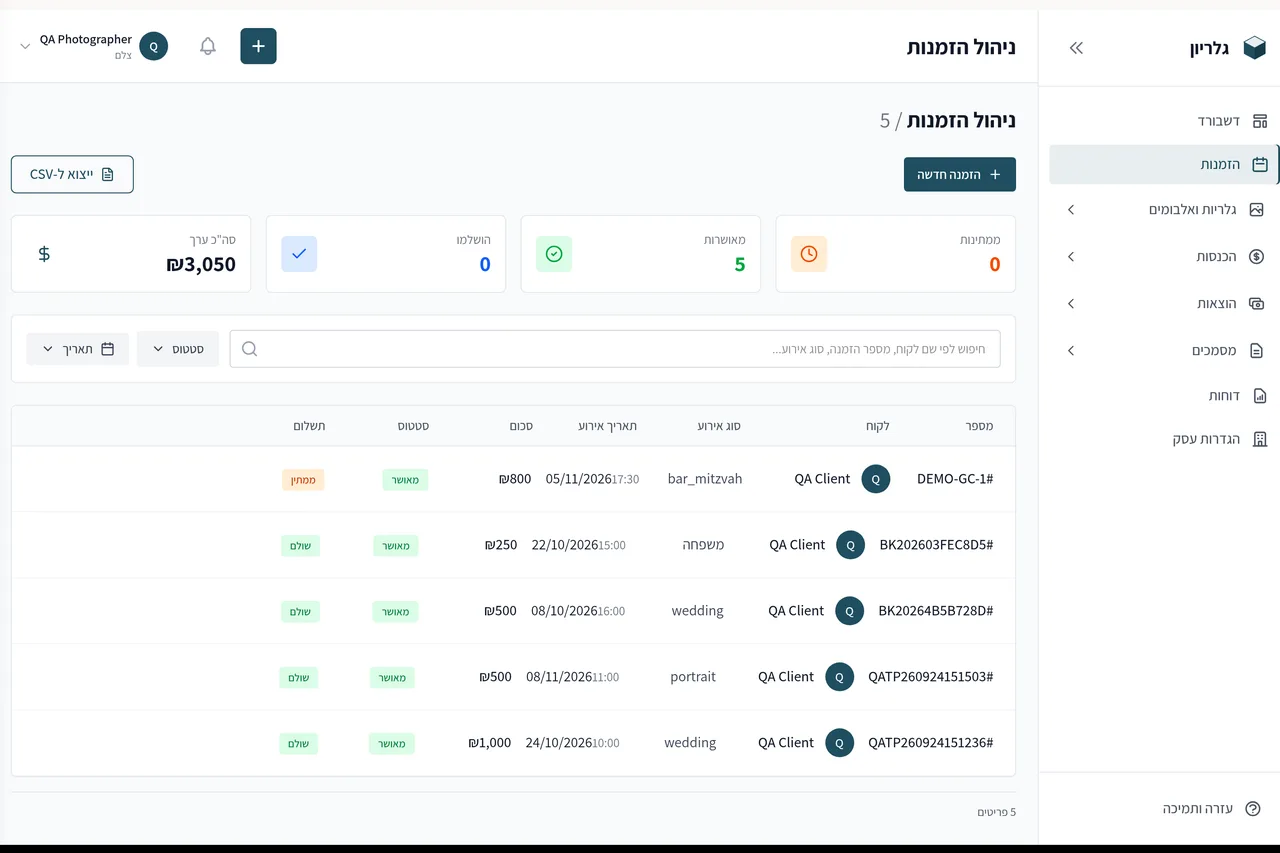This screenshot has width=1280, height=853.
Task: Select הזמנות in the sidebar
Action: (x=1164, y=164)
